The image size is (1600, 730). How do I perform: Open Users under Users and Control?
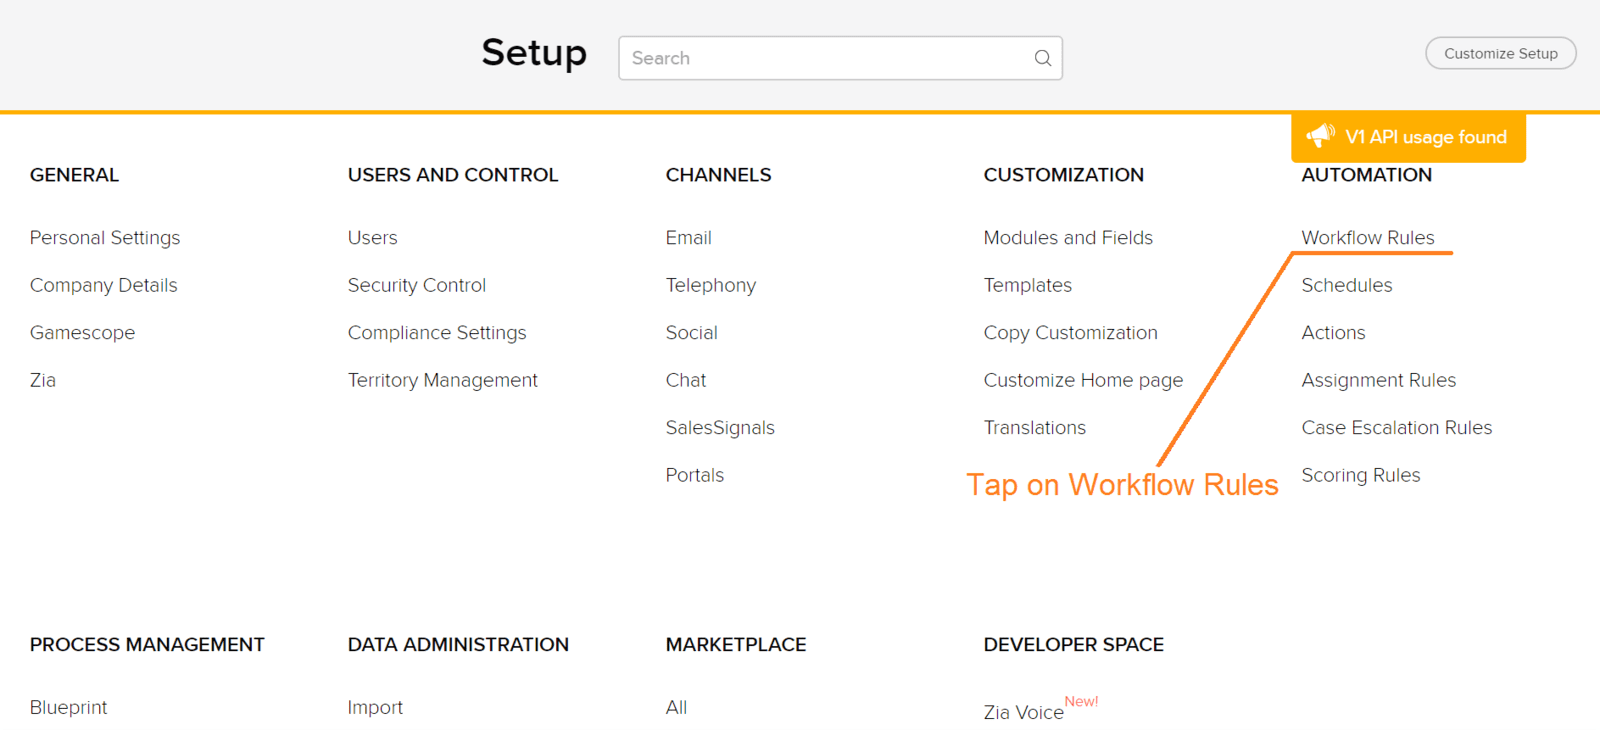tap(373, 238)
